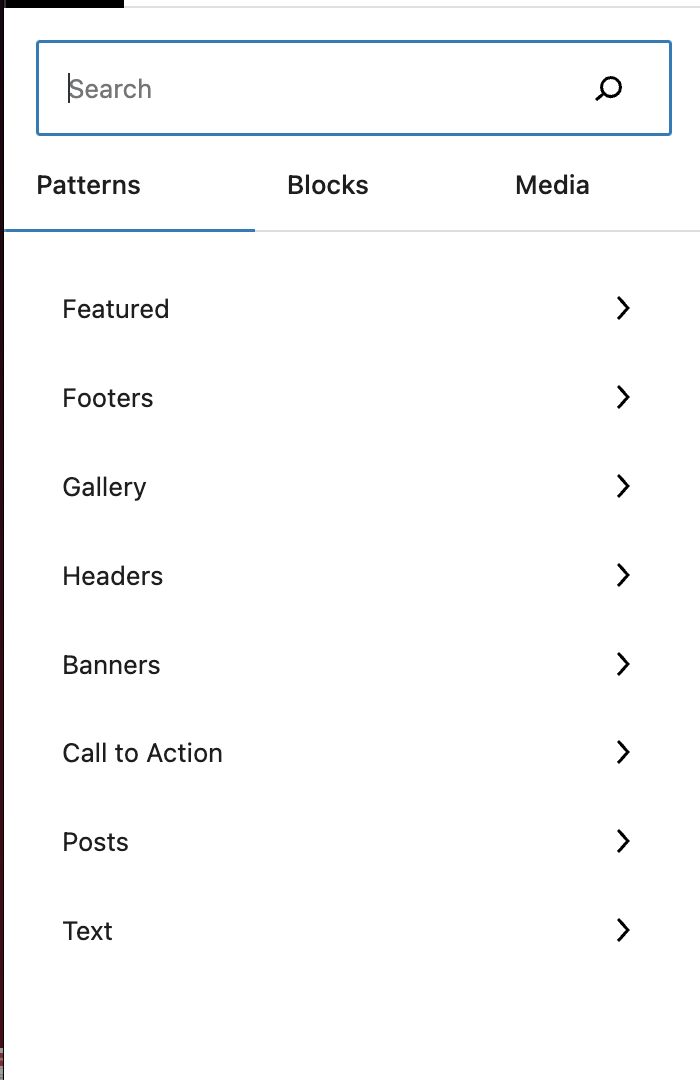This screenshot has height=1080, width=700.
Task: Expand the Text category chevron
Action: 622,930
